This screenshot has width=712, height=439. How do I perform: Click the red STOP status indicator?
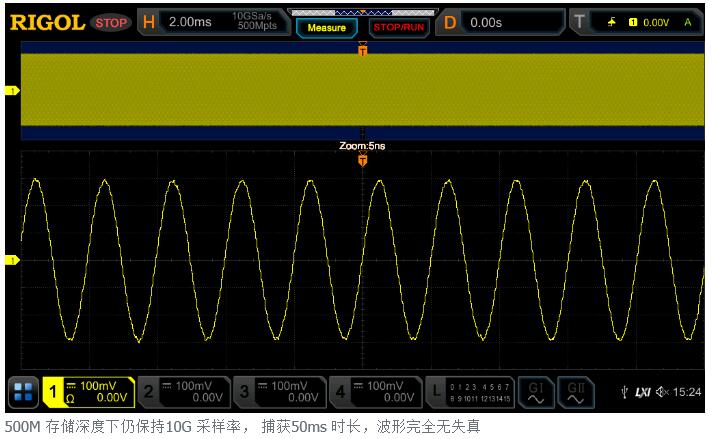coord(110,21)
